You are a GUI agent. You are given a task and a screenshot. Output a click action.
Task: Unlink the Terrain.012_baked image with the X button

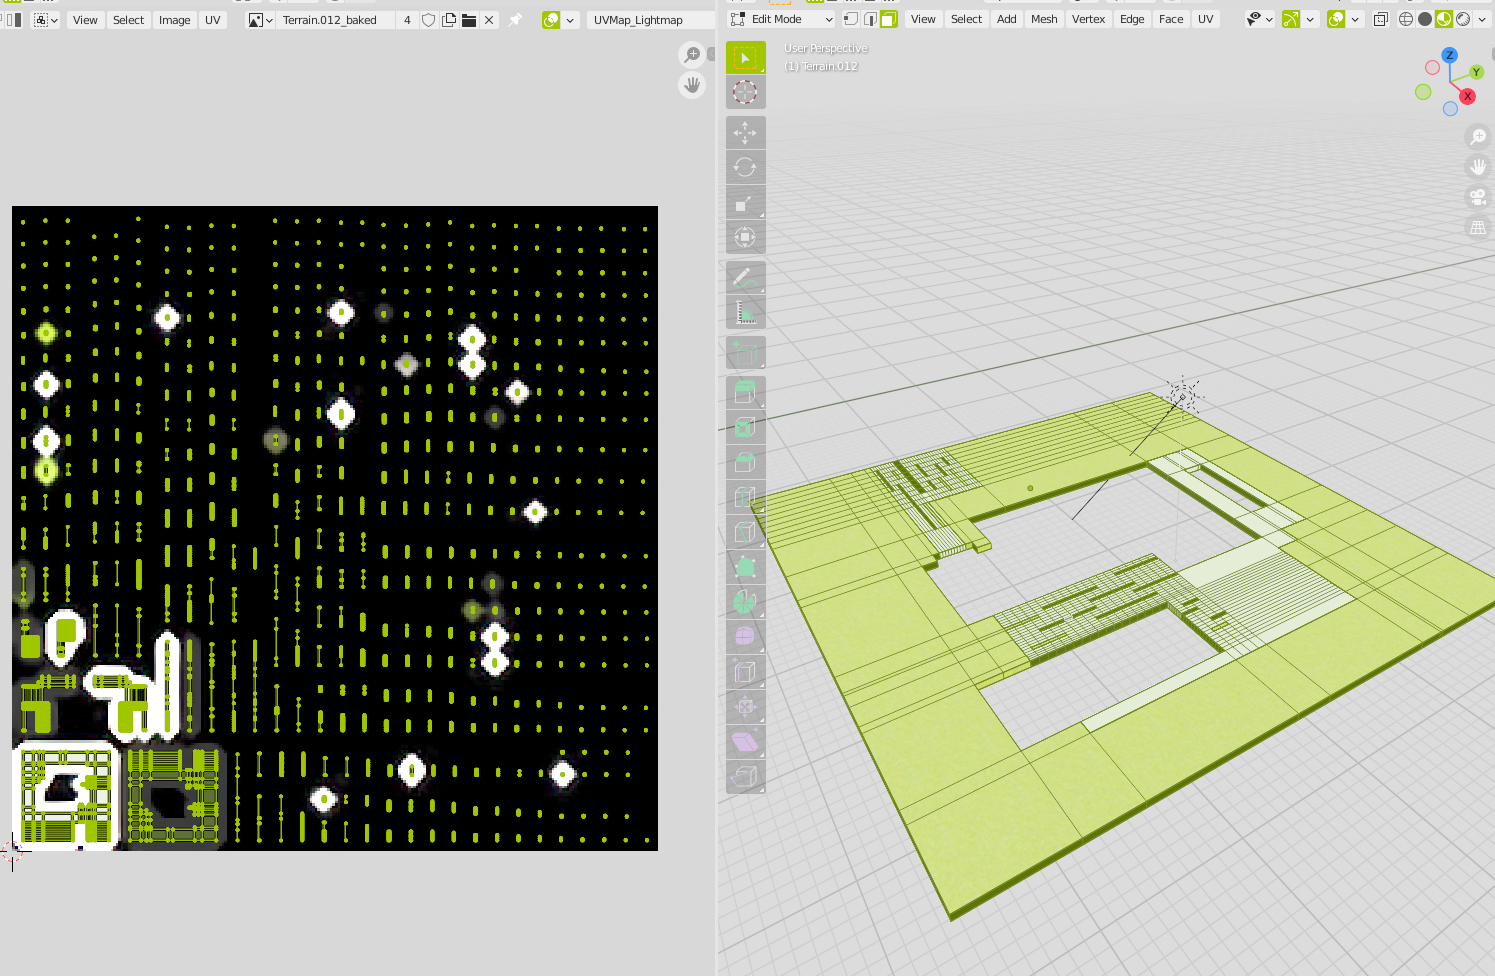(489, 19)
